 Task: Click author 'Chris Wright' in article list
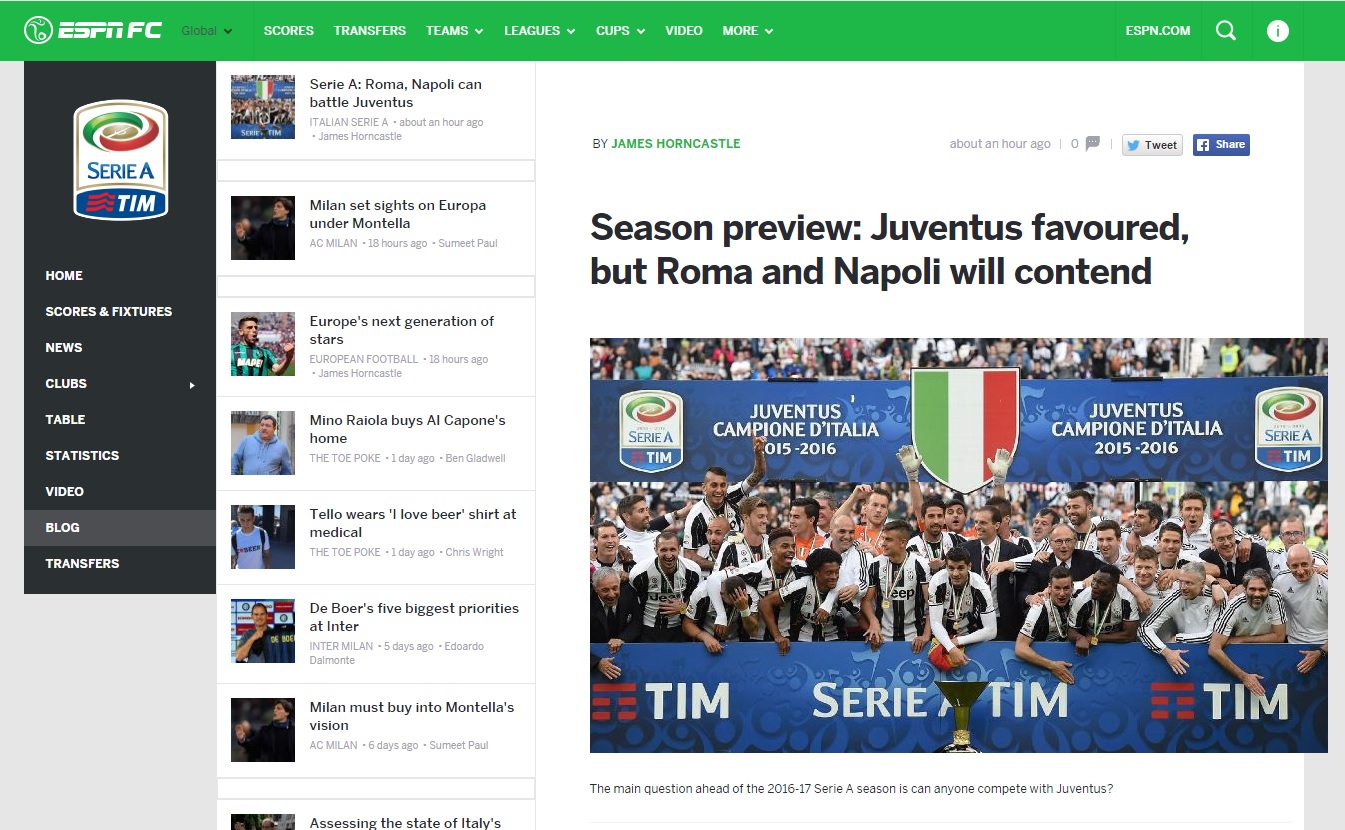point(475,552)
